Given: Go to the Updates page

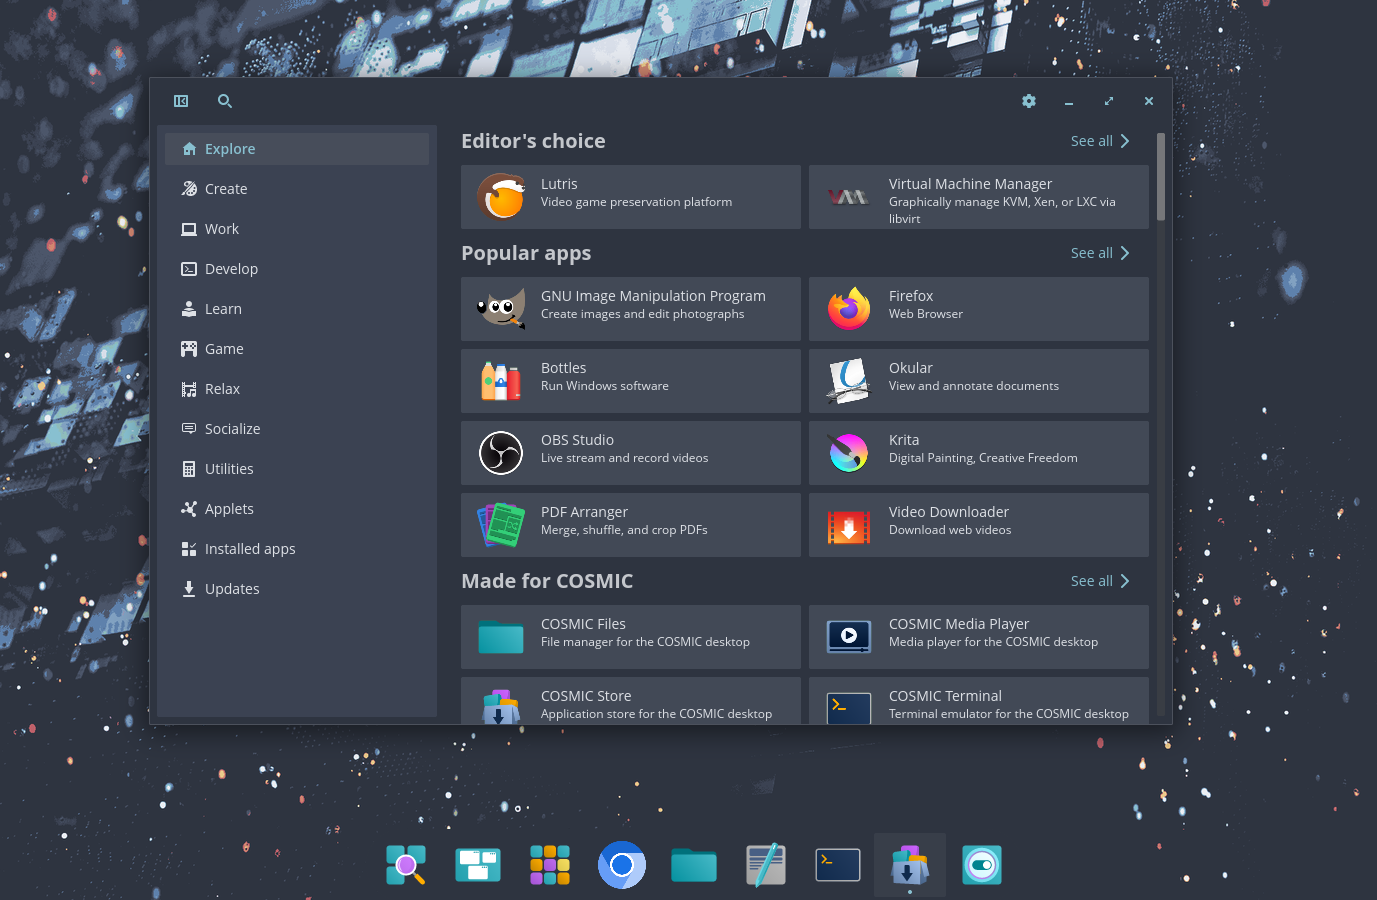Looking at the screenshot, I should click(x=232, y=589).
